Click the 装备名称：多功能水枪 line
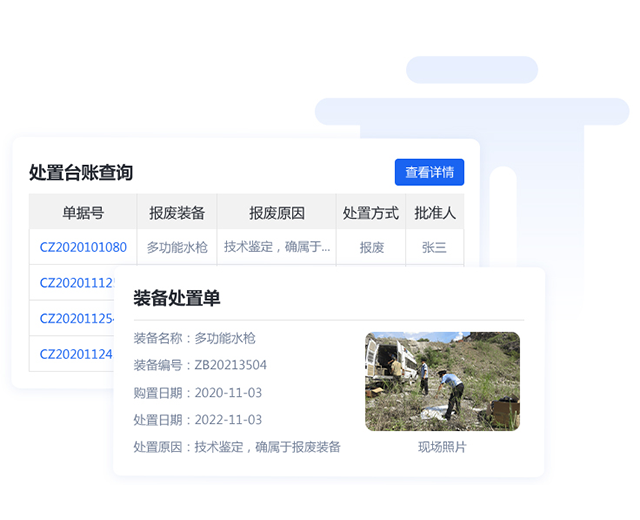Screen dimensions: 640x520 (x=194, y=338)
